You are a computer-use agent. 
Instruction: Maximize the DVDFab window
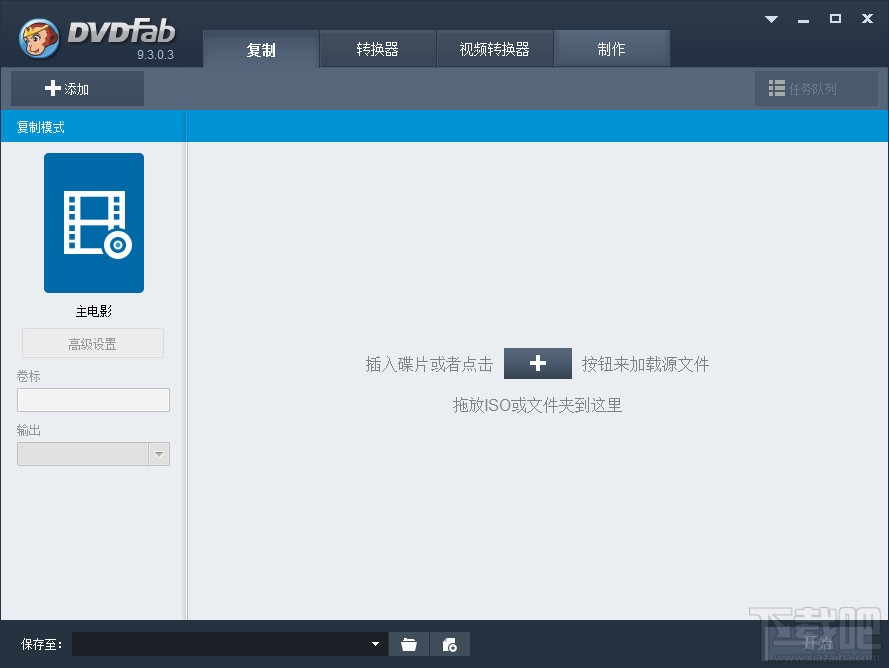coord(835,19)
